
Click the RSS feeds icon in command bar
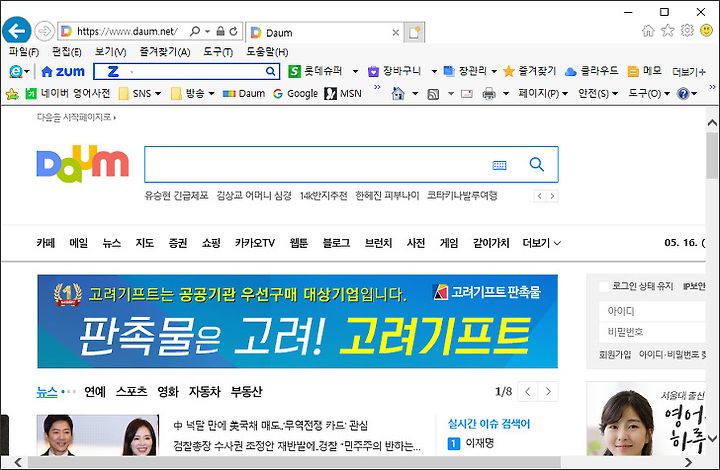(433, 94)
